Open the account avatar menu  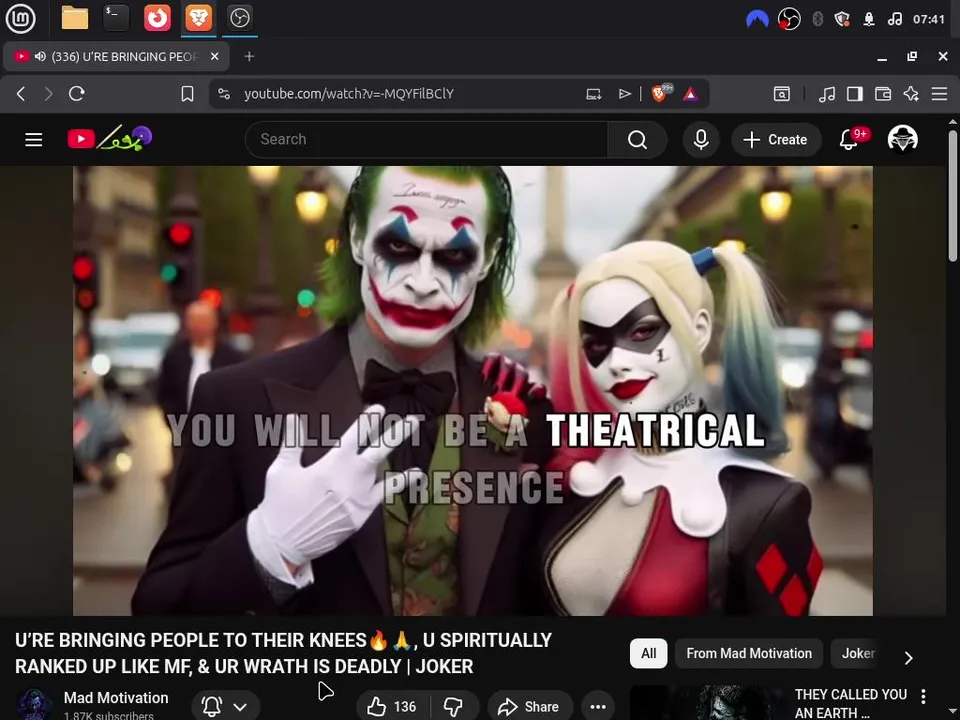[x=902, y=139]
